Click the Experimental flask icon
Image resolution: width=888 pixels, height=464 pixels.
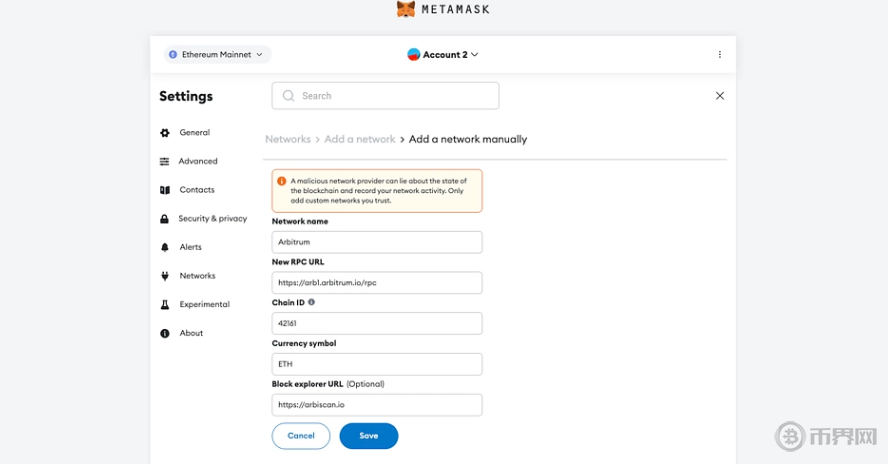pos(165,304)
